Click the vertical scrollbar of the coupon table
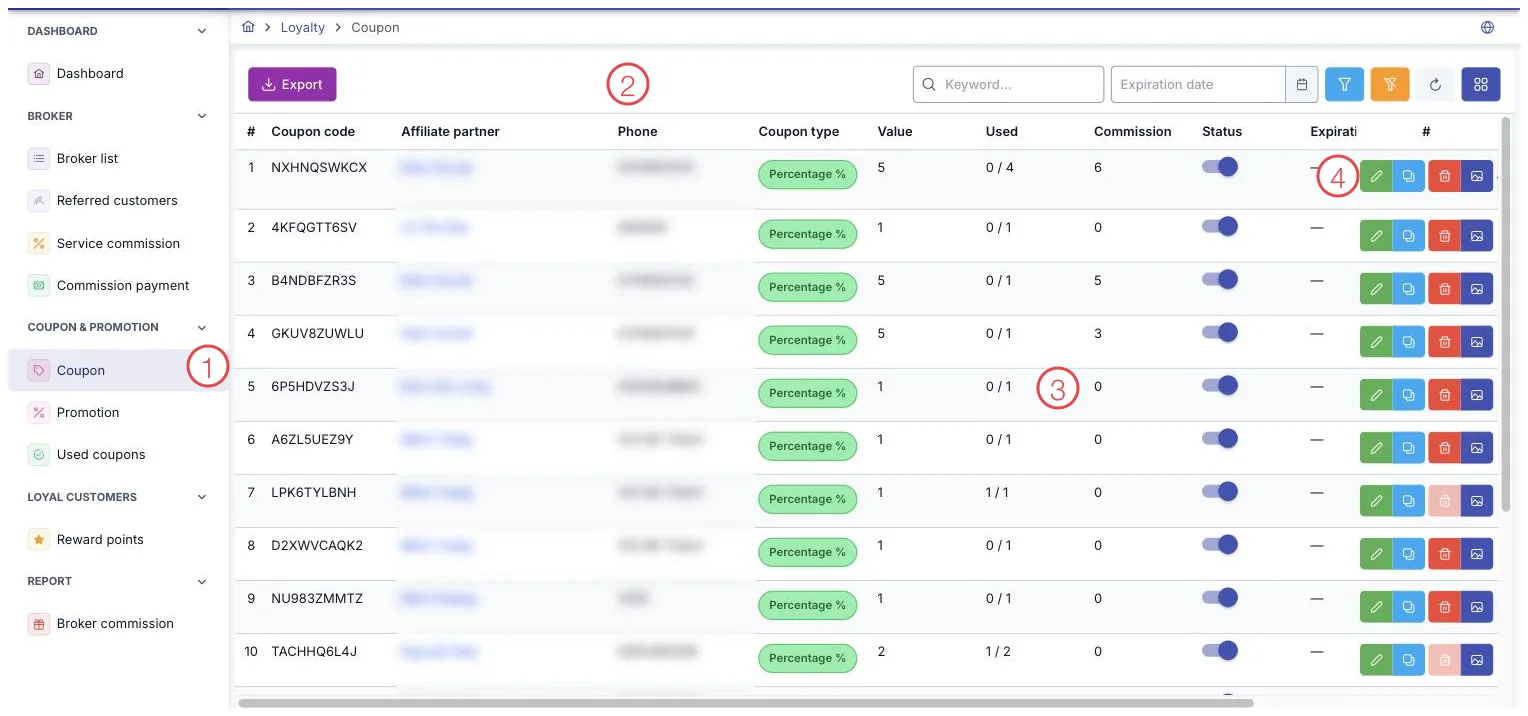Screen dimensions: 1528x716 1507,313
